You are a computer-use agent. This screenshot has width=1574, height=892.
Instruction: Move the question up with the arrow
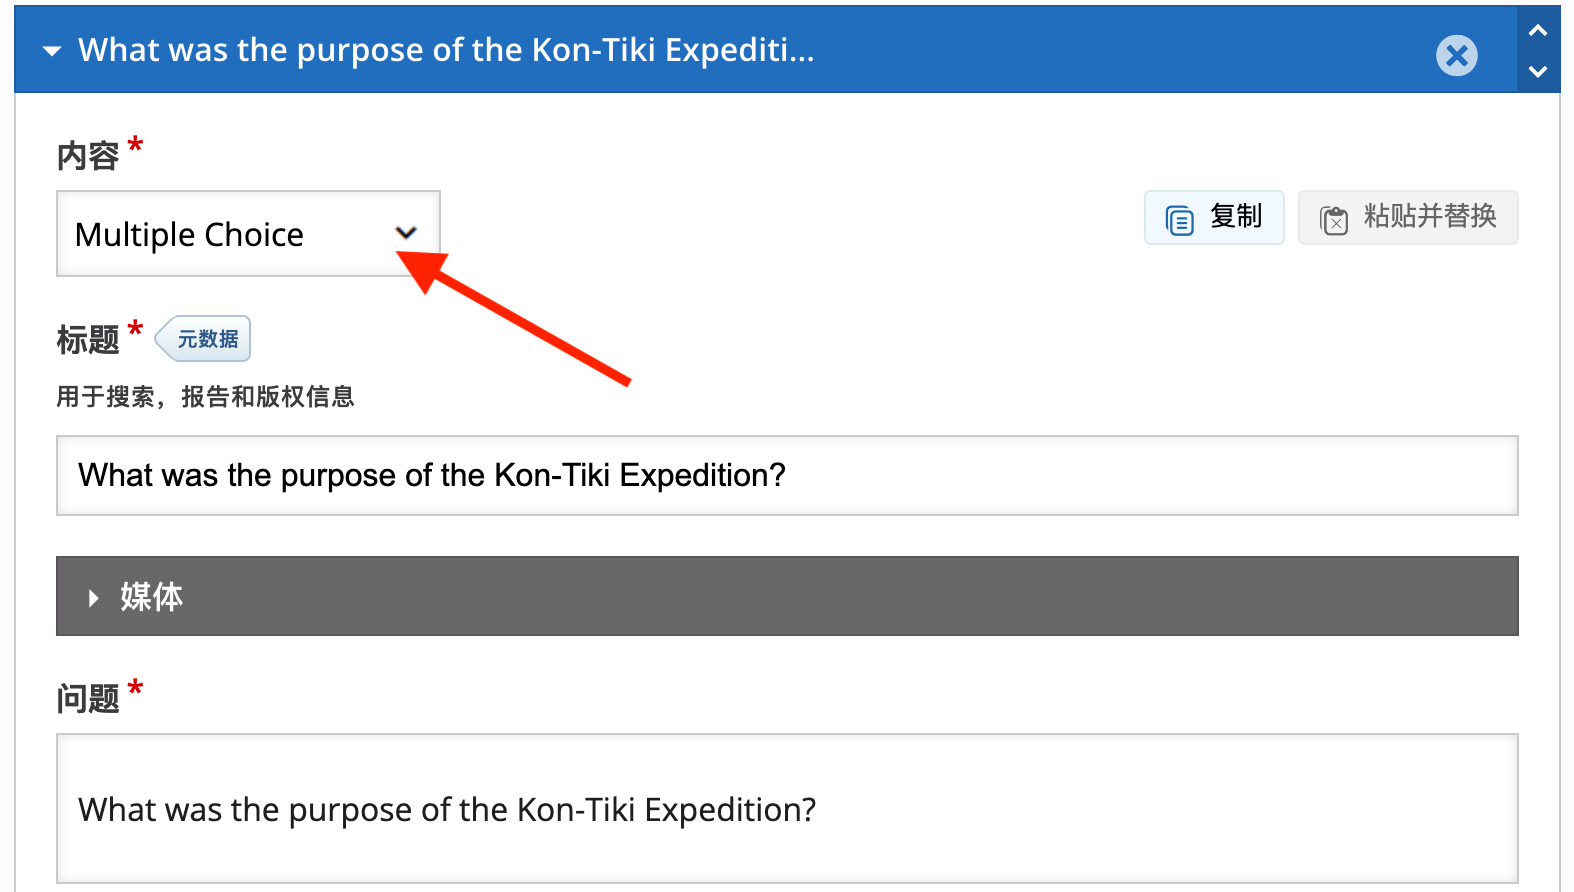click(1538, 31)
